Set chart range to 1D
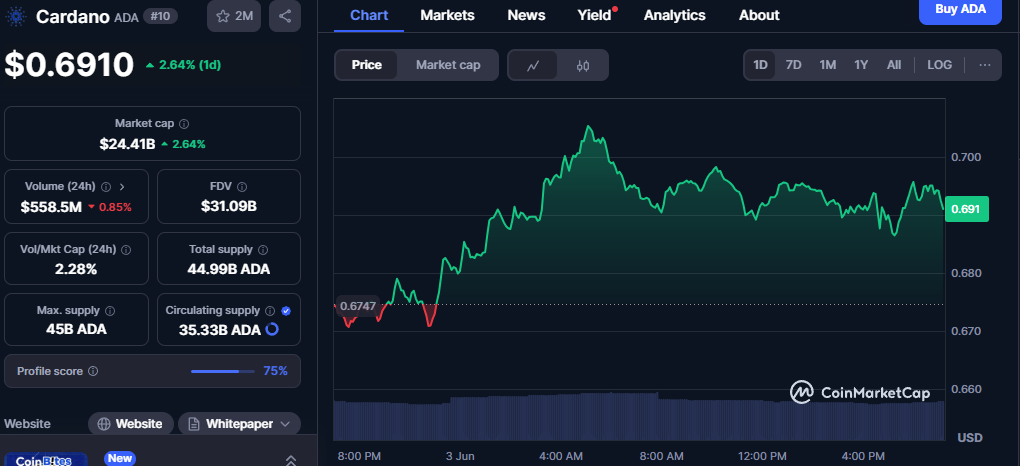Image resolution: width=1020 pixels, height=466 pixels. (760, 65)
